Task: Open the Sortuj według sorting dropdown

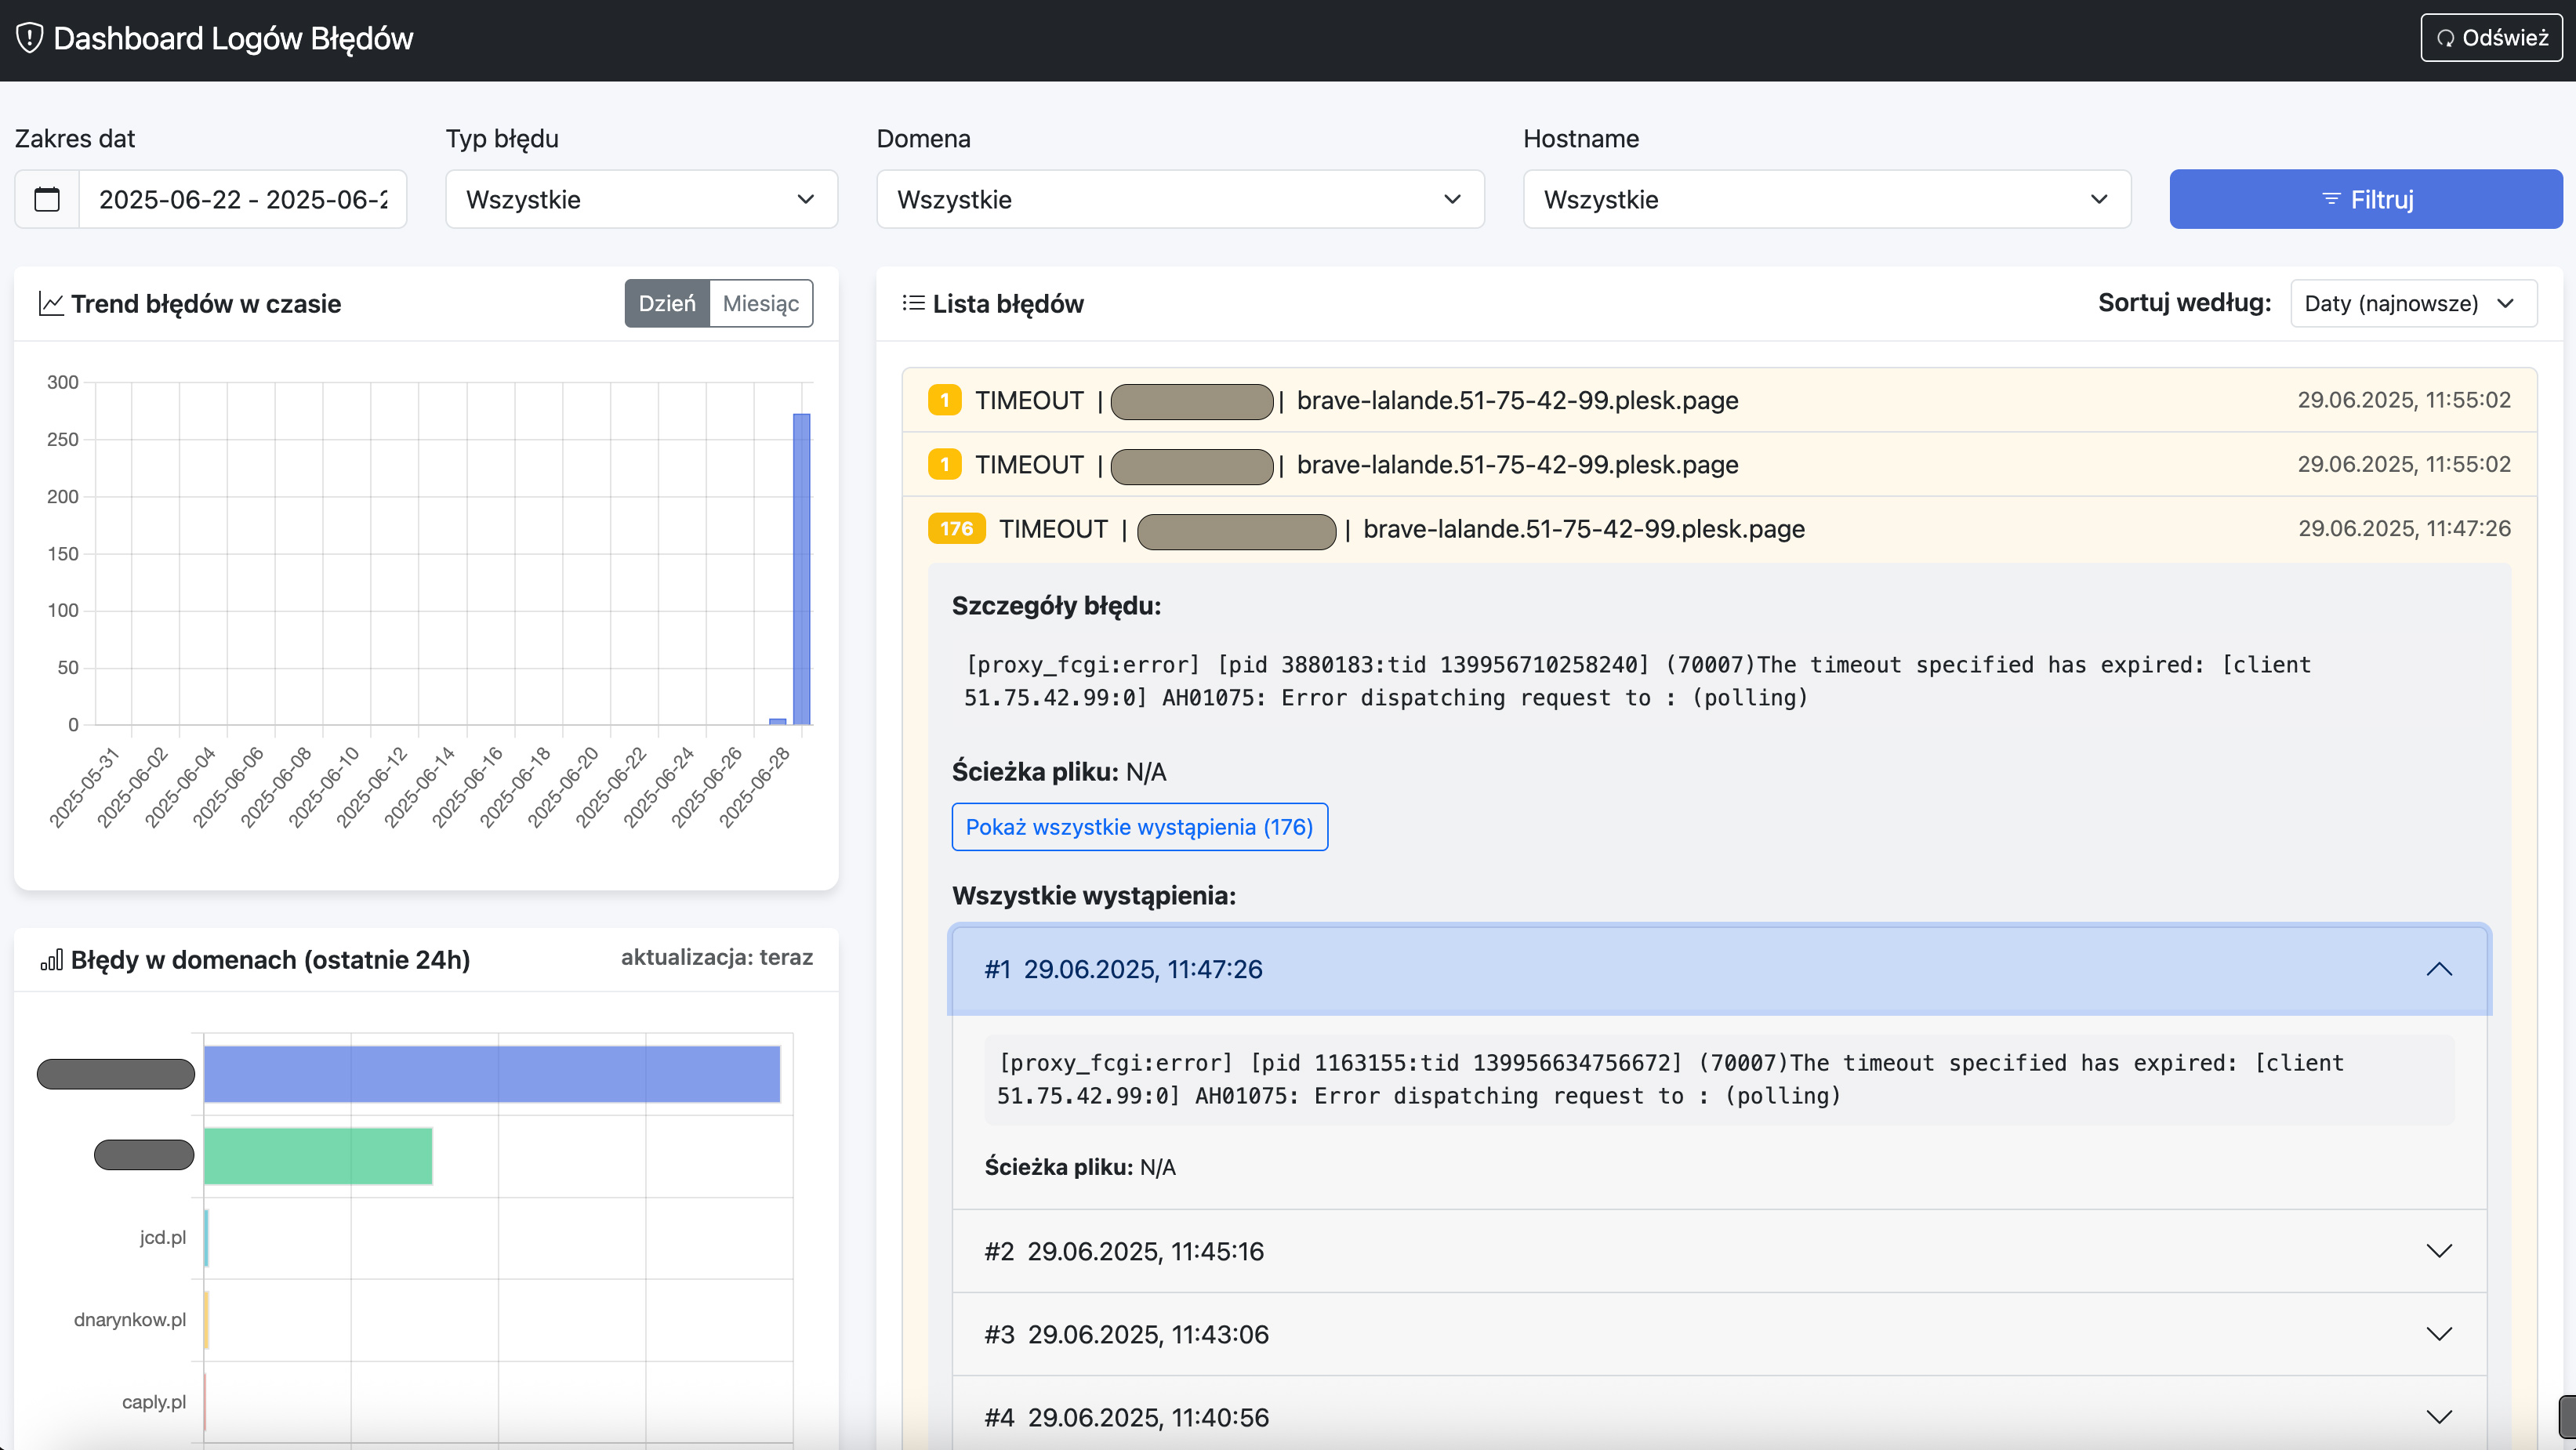Action: click(x=2413, y=303)
